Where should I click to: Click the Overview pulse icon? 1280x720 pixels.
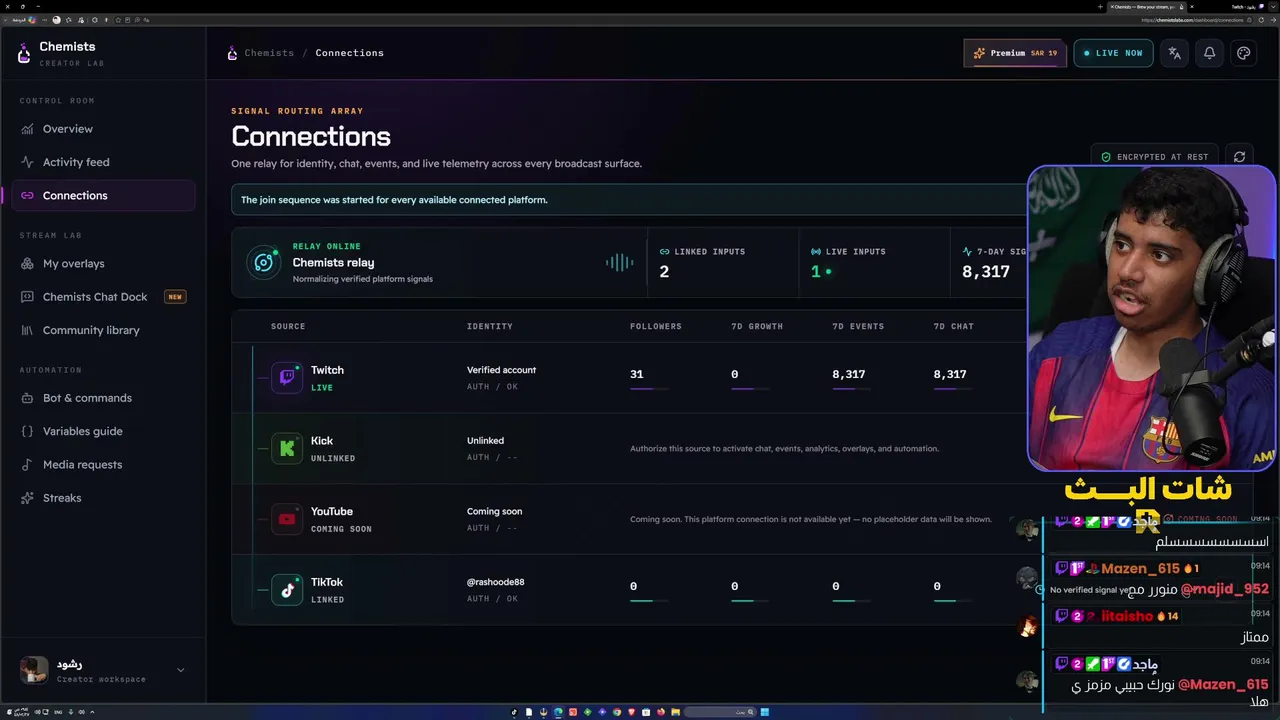click(27, 129)
